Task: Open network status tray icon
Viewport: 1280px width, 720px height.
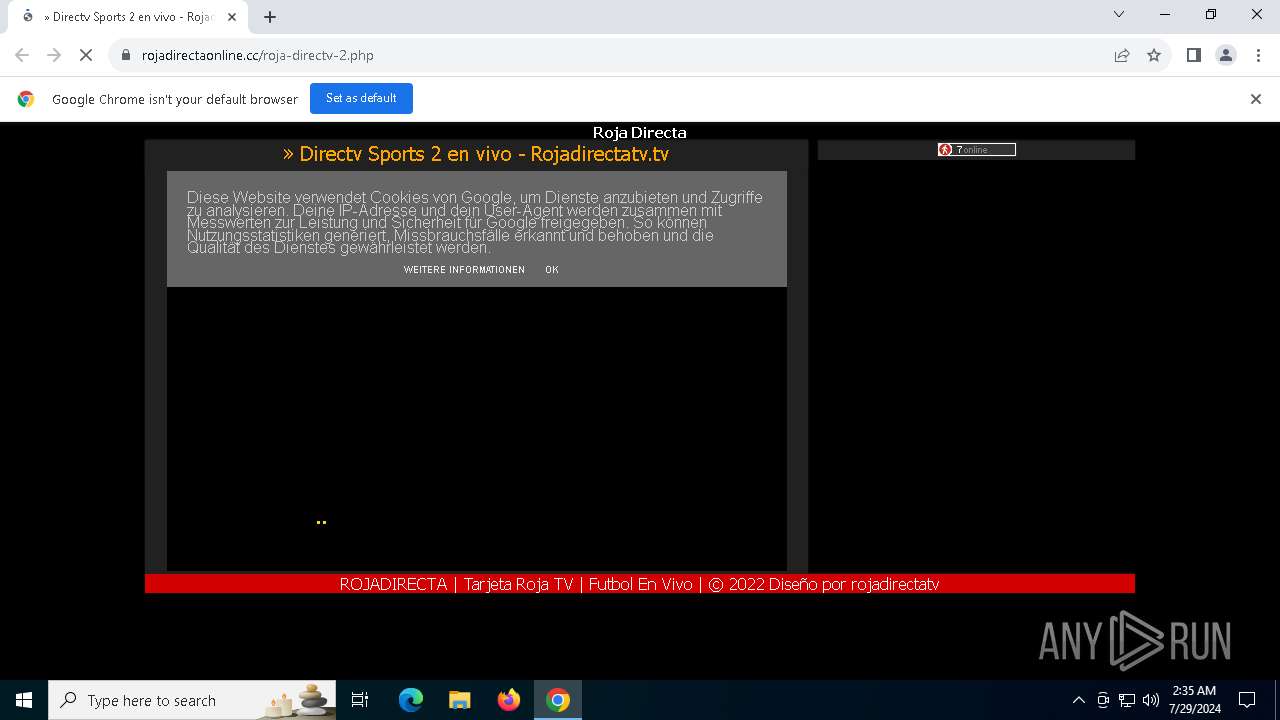Action: (x=1127, y=700)
